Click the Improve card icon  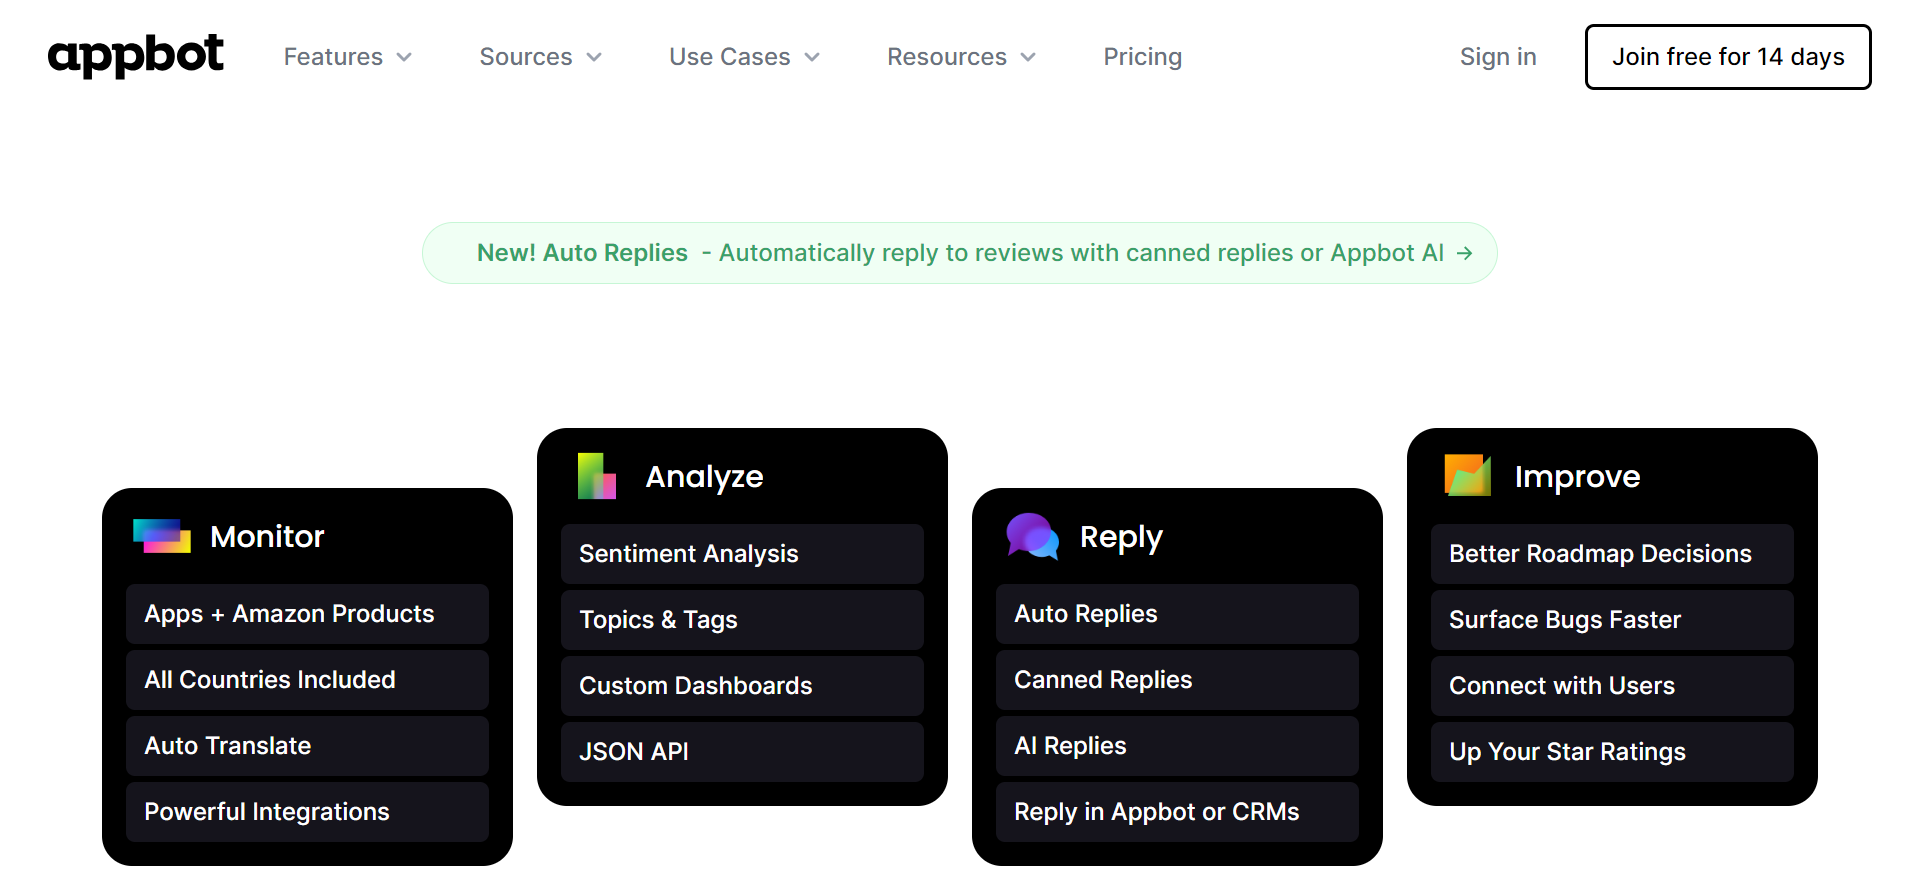(x=1468, y=475)
